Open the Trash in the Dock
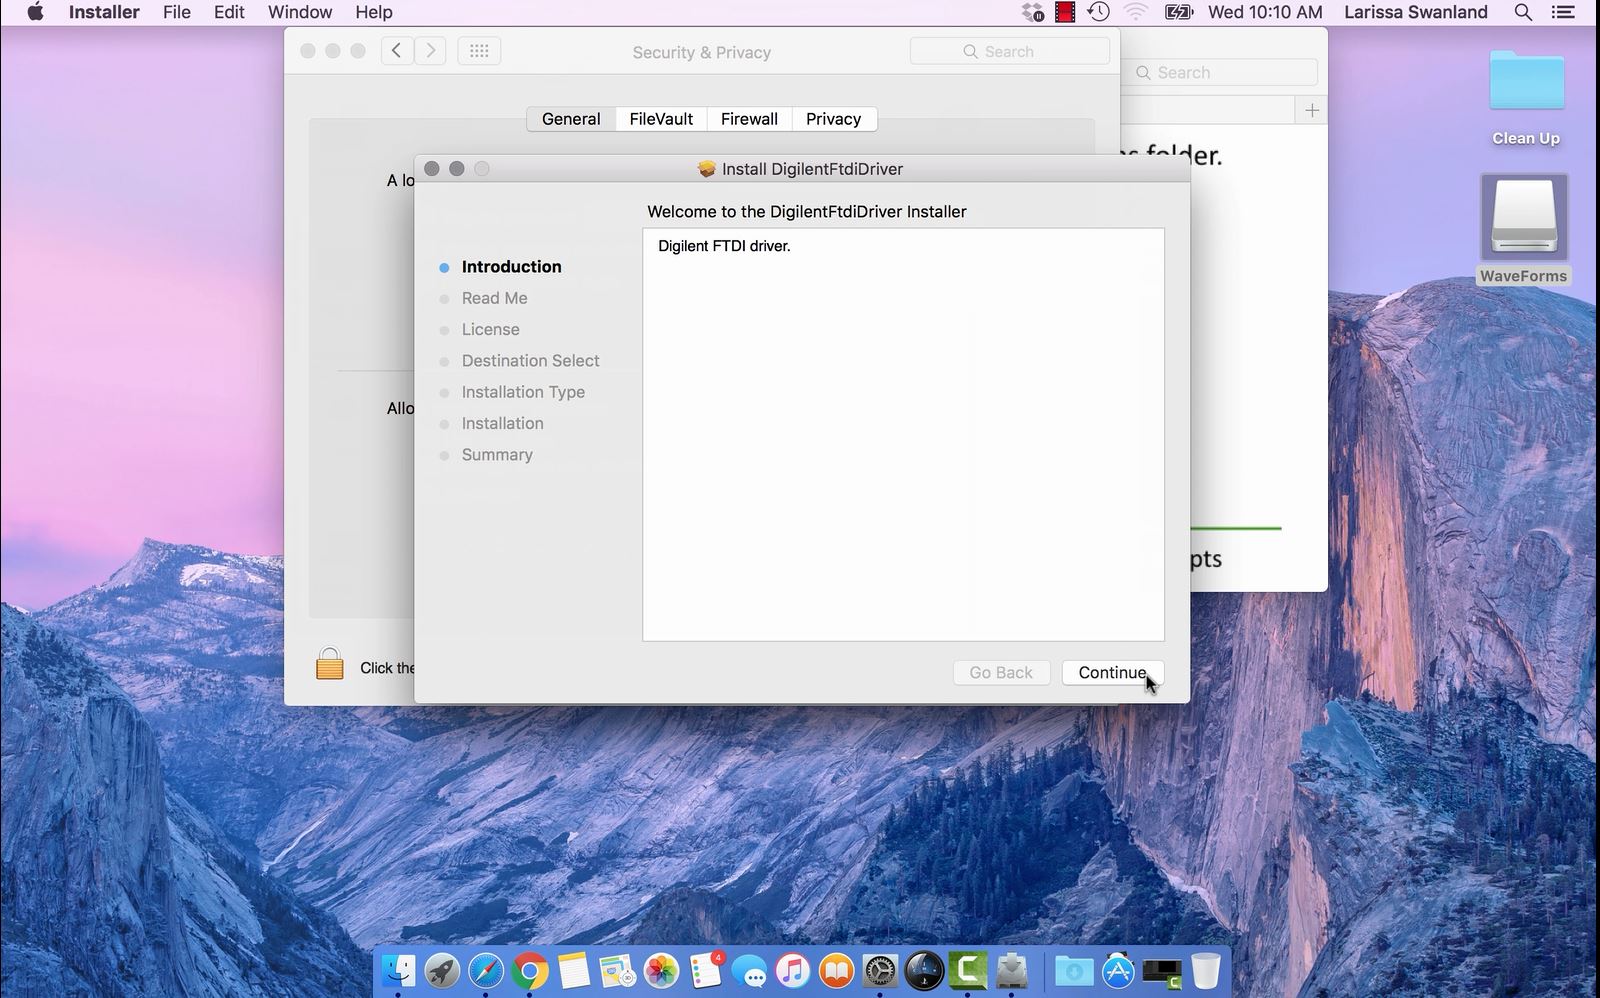Screen dimensions: 1600x998 tap(1206, 970)
